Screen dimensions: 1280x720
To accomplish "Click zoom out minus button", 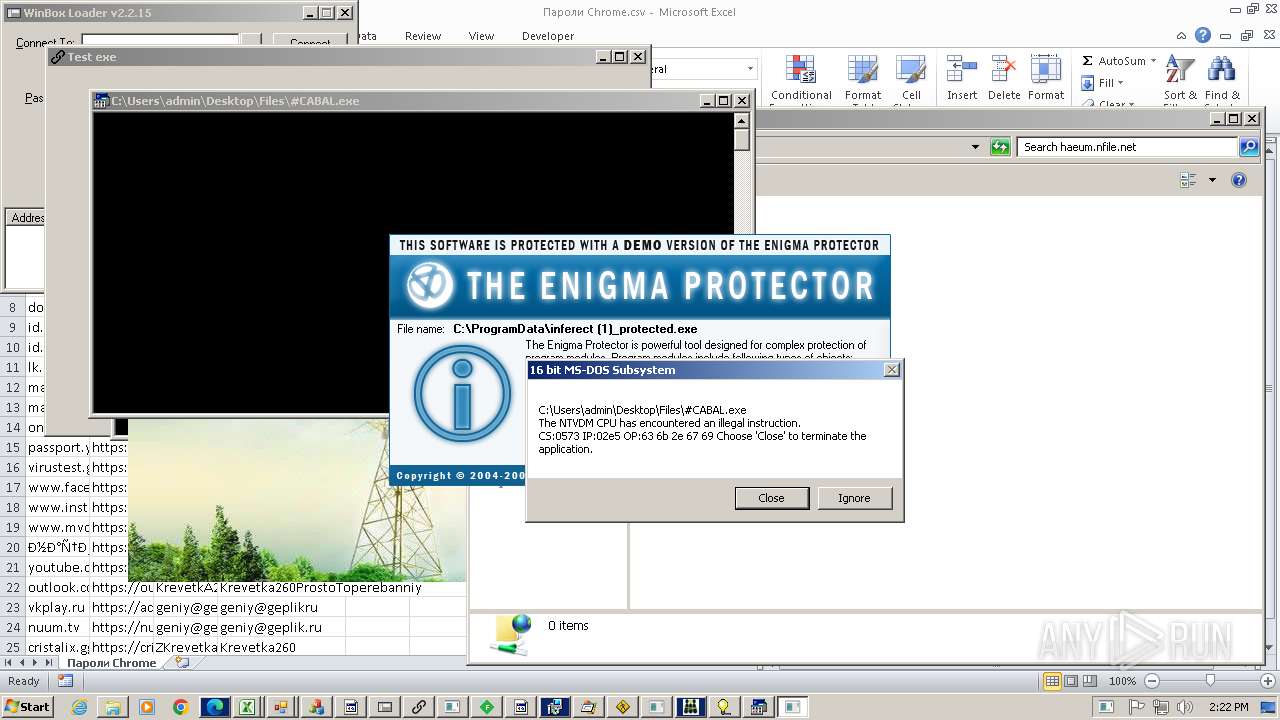I will (x=1151, y=681).
